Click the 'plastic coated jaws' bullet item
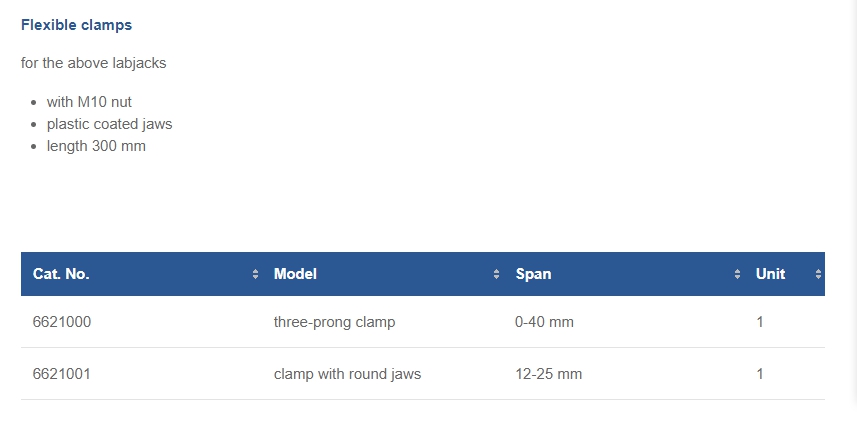 109,125
